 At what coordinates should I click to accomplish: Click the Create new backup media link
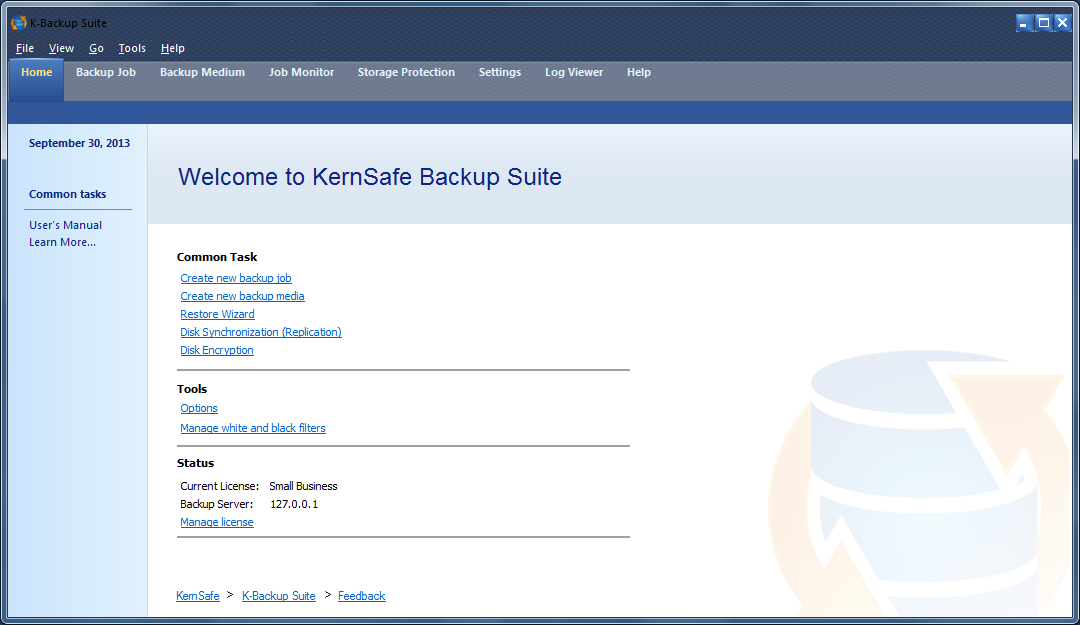tap(242, 296)
